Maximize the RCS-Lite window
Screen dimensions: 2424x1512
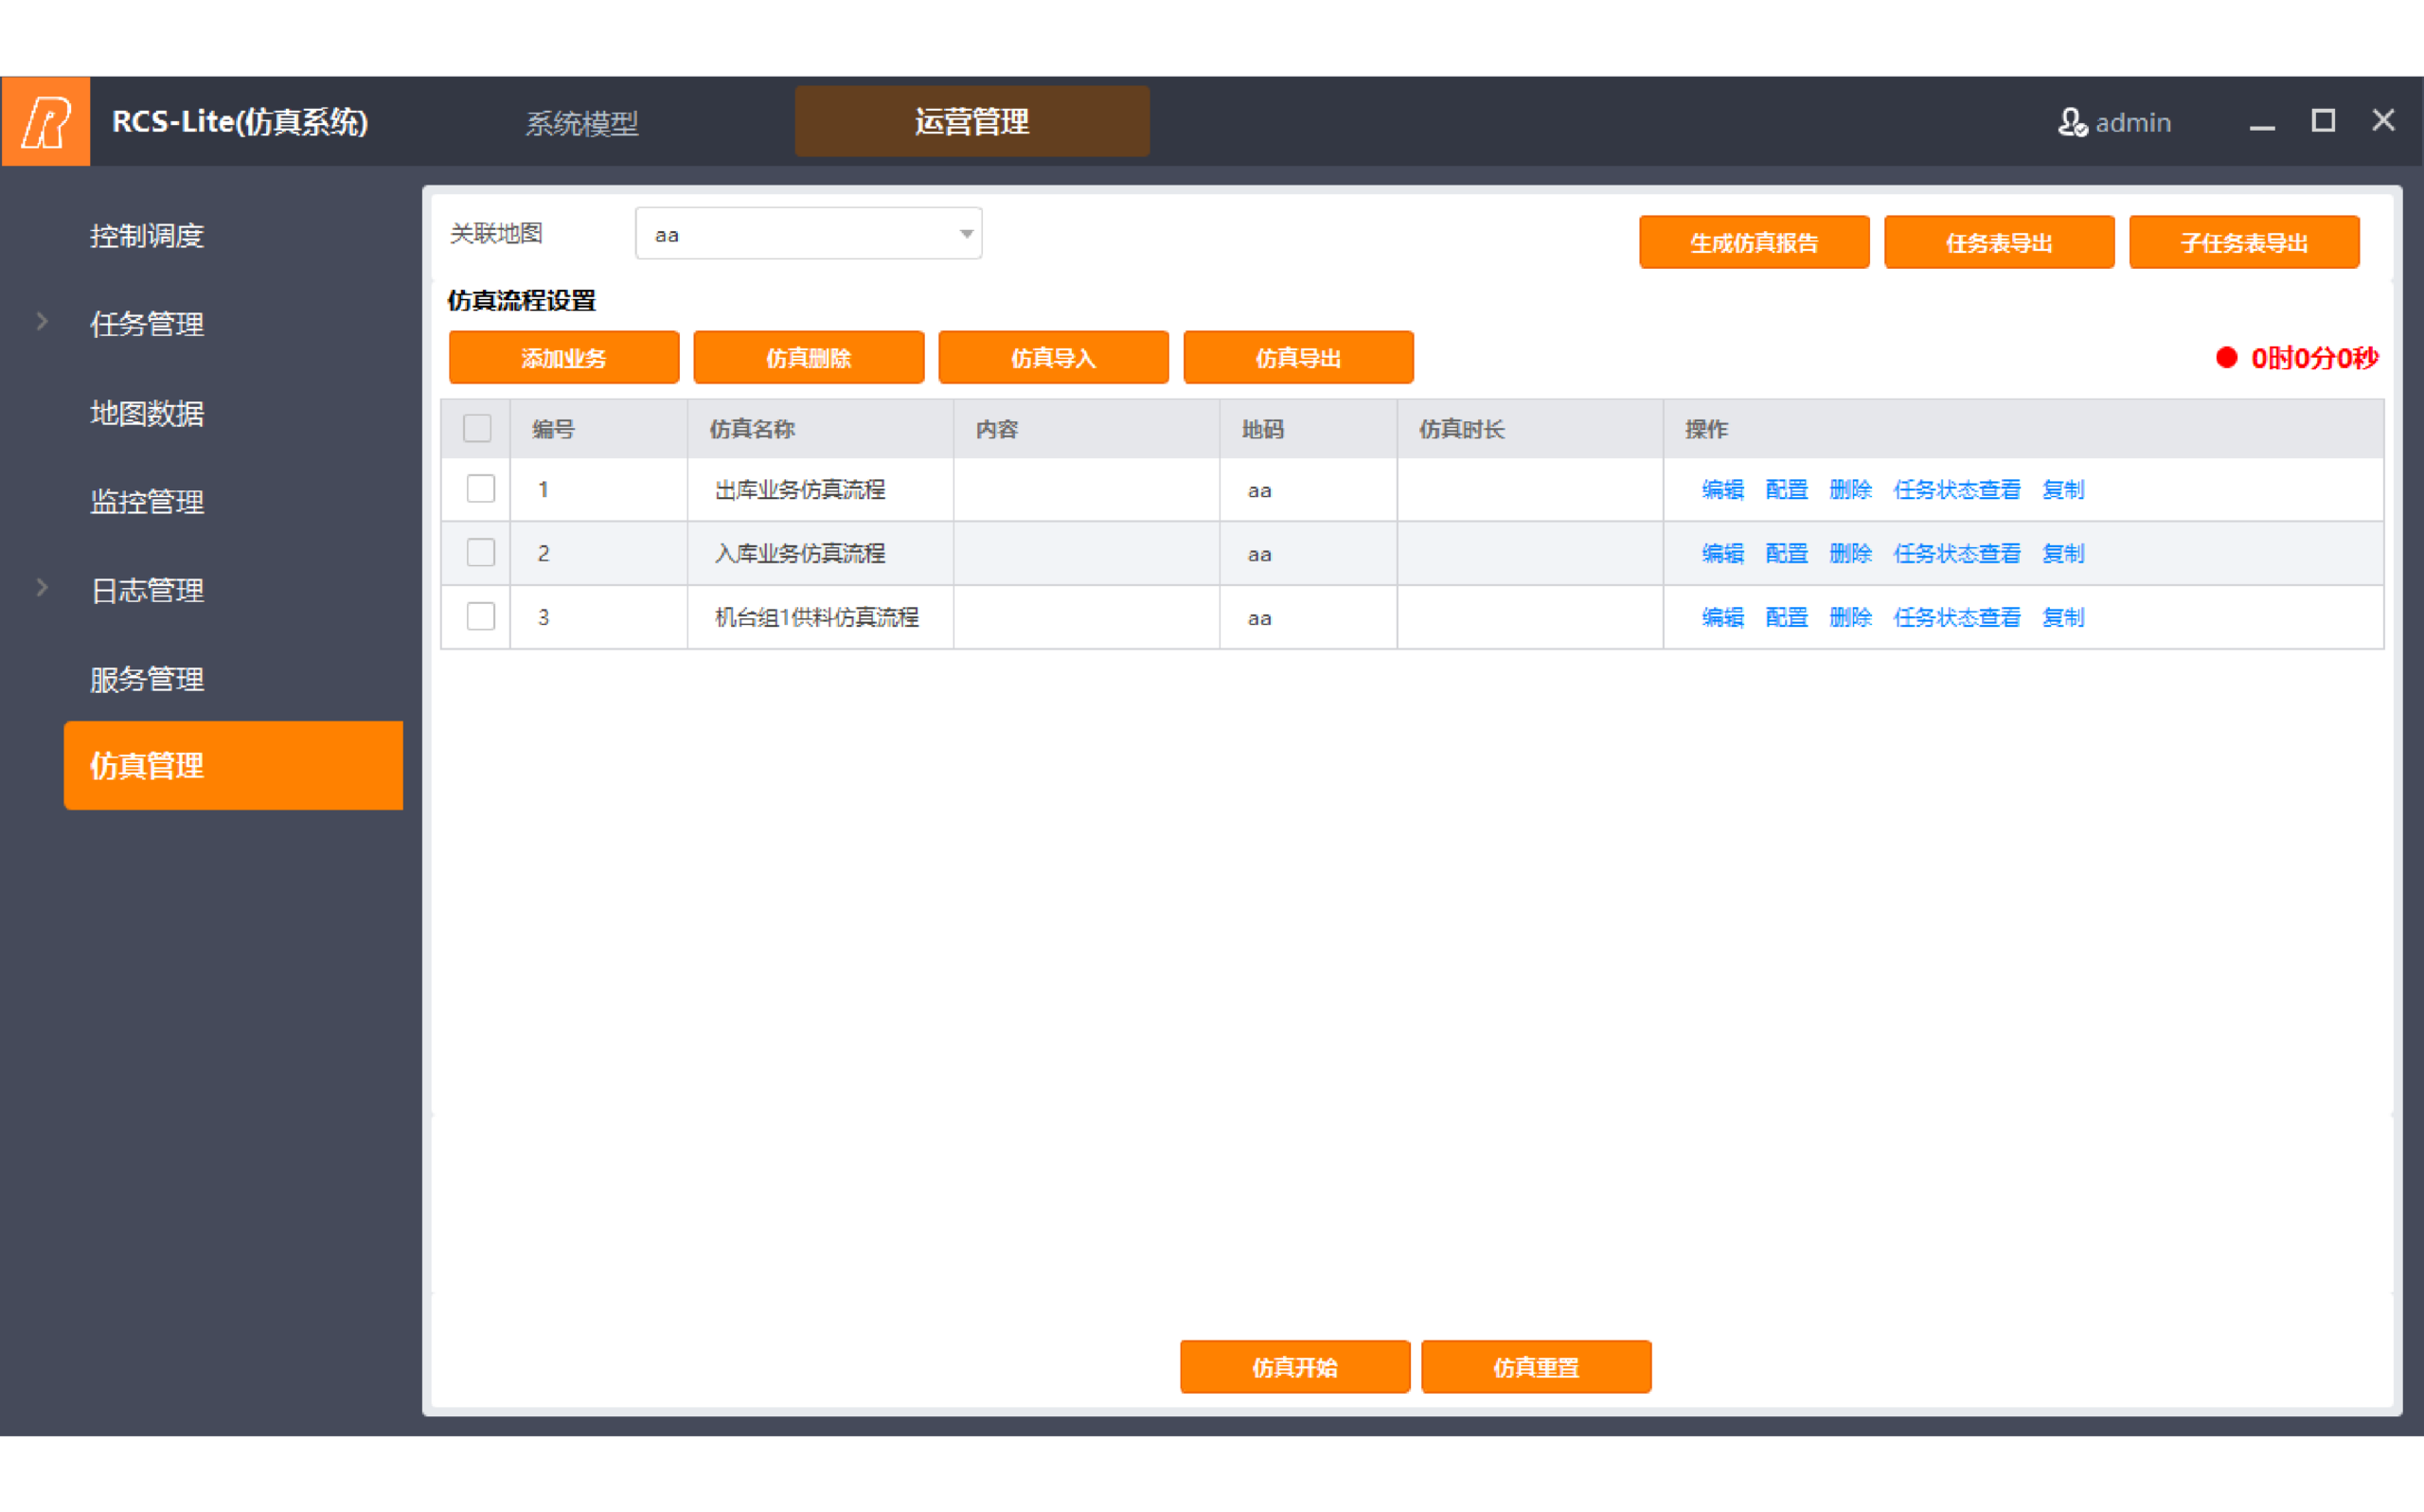pos(2323,121)
